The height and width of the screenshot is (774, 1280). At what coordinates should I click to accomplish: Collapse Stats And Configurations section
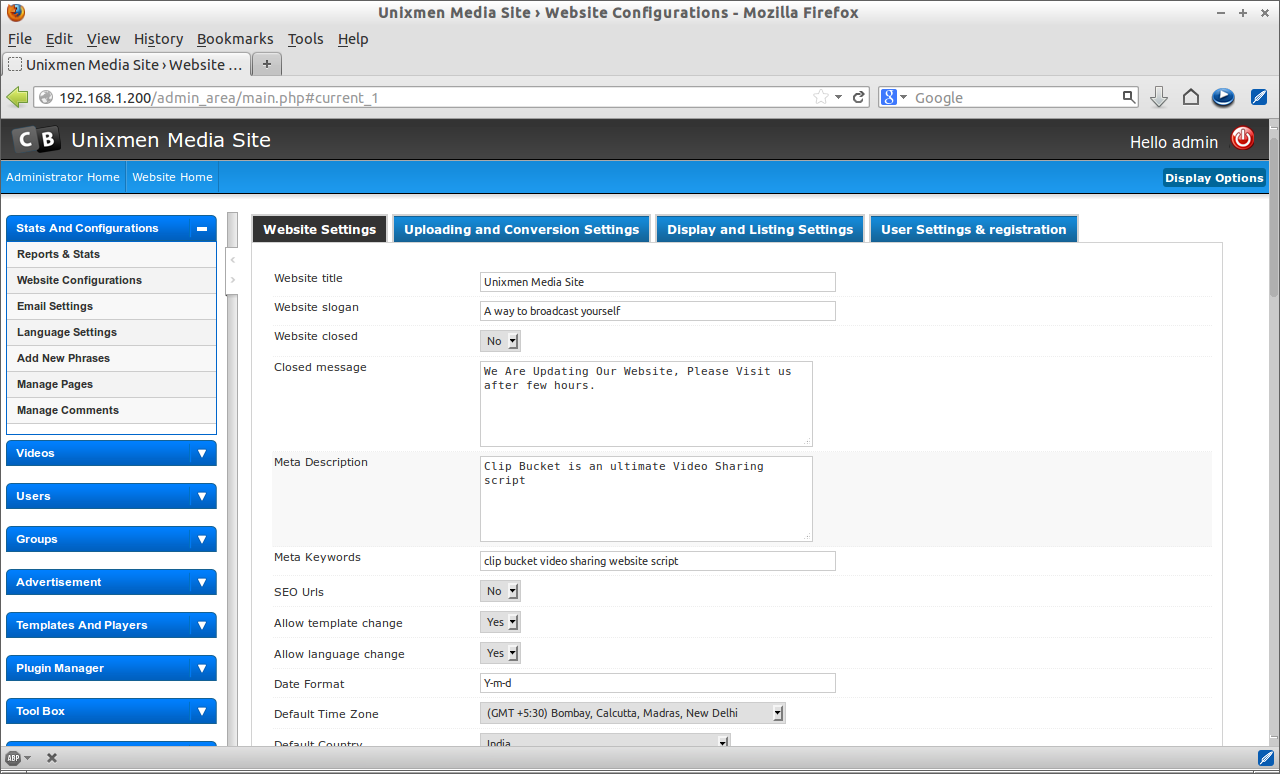click(x=201, y=229)
